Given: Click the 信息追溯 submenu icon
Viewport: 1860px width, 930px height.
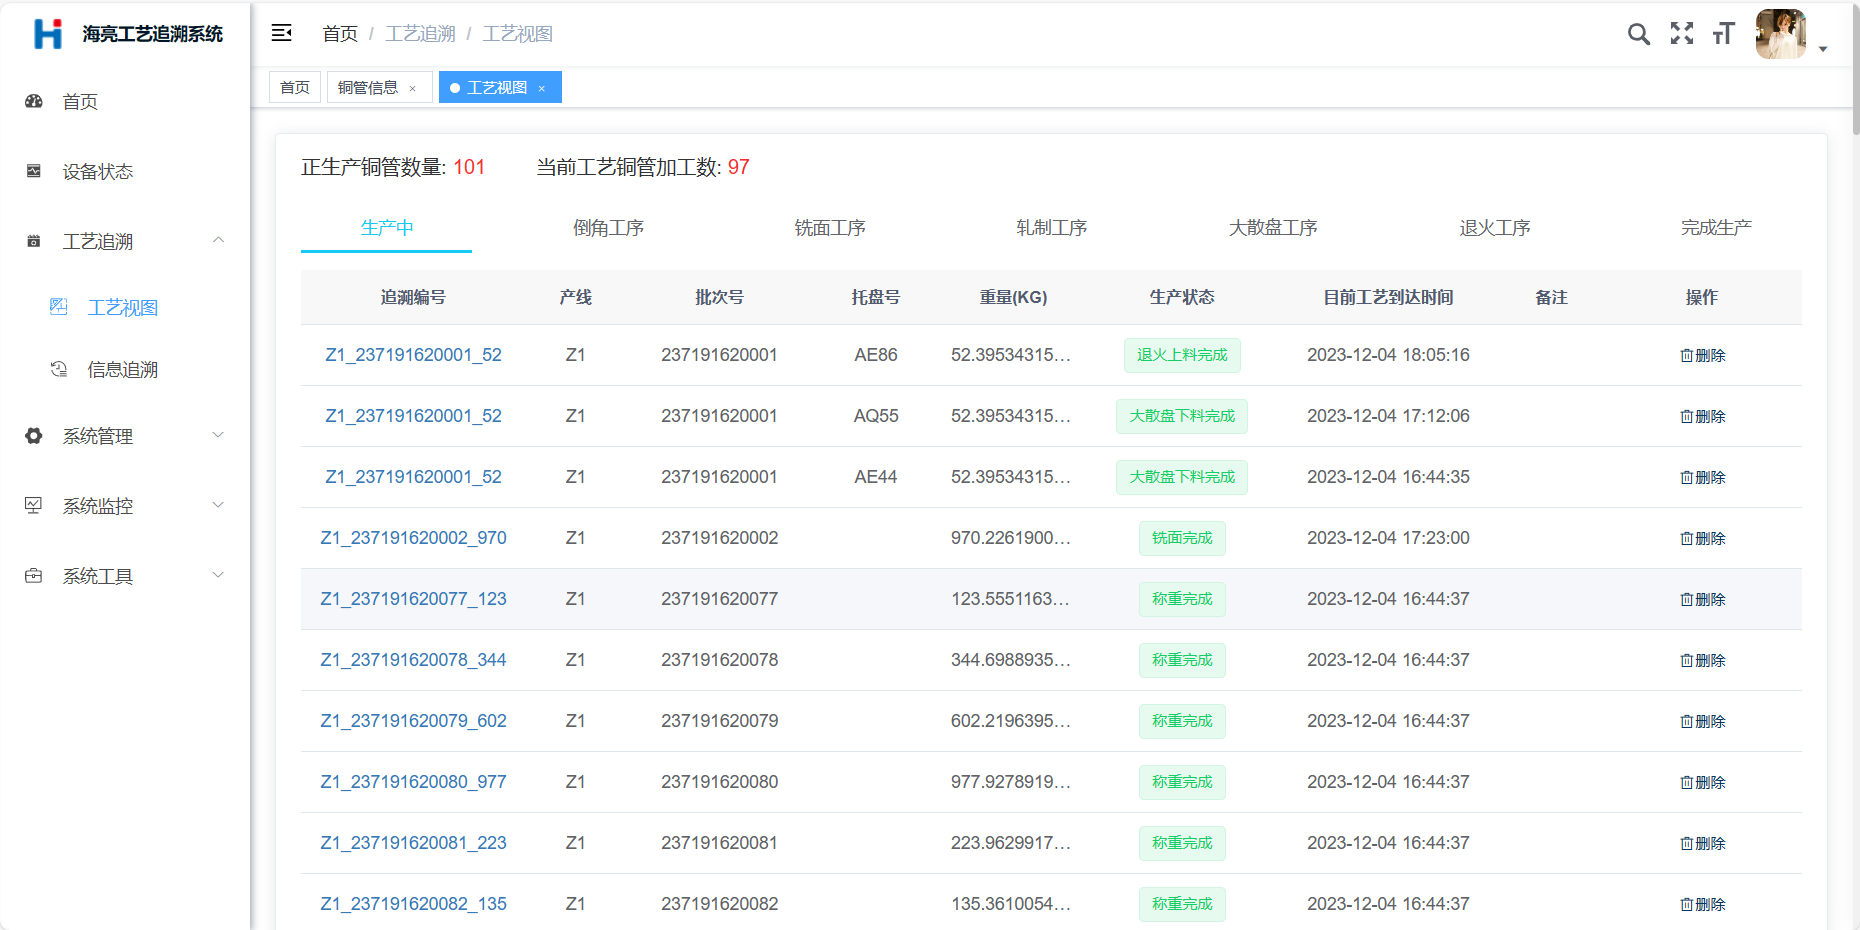Looking at the screenshot, I should [59, 369].
